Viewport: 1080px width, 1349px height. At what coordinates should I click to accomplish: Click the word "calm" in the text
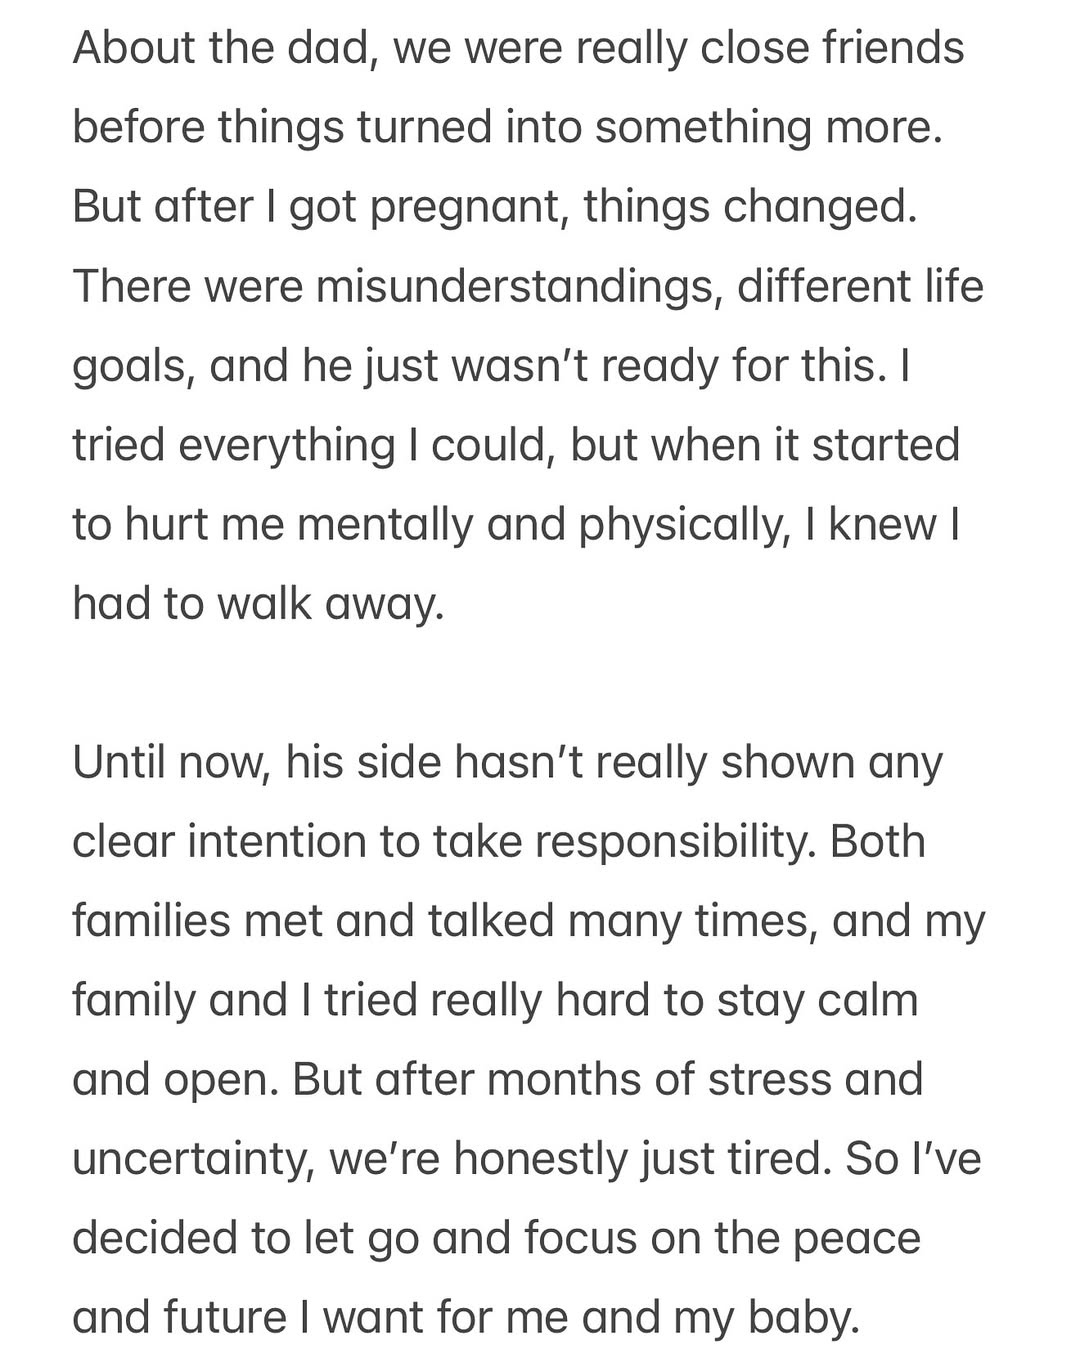pos(867,1000)
